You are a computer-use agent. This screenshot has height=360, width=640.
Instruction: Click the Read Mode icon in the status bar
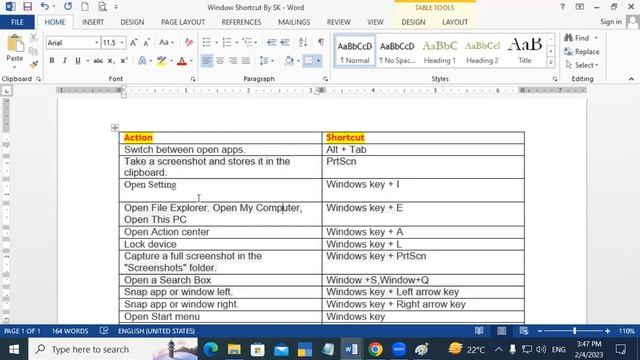[x=479, y=331]
